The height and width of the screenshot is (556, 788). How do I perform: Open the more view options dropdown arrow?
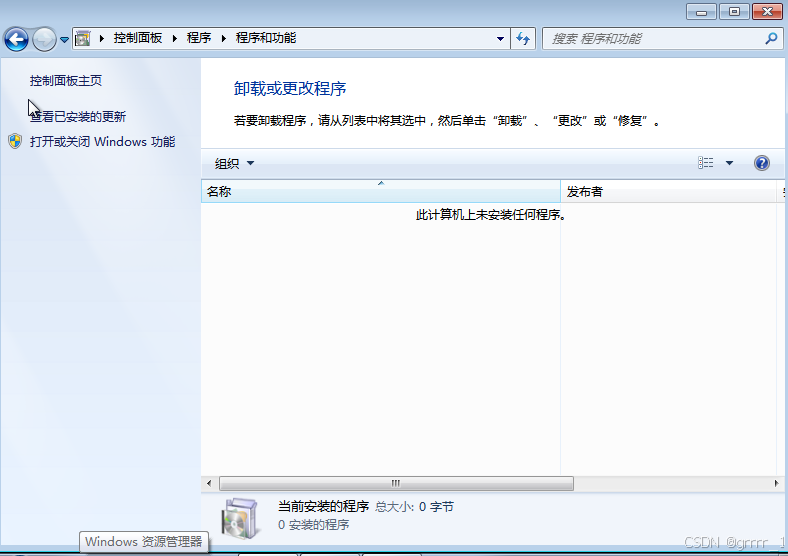click(729, 163)
